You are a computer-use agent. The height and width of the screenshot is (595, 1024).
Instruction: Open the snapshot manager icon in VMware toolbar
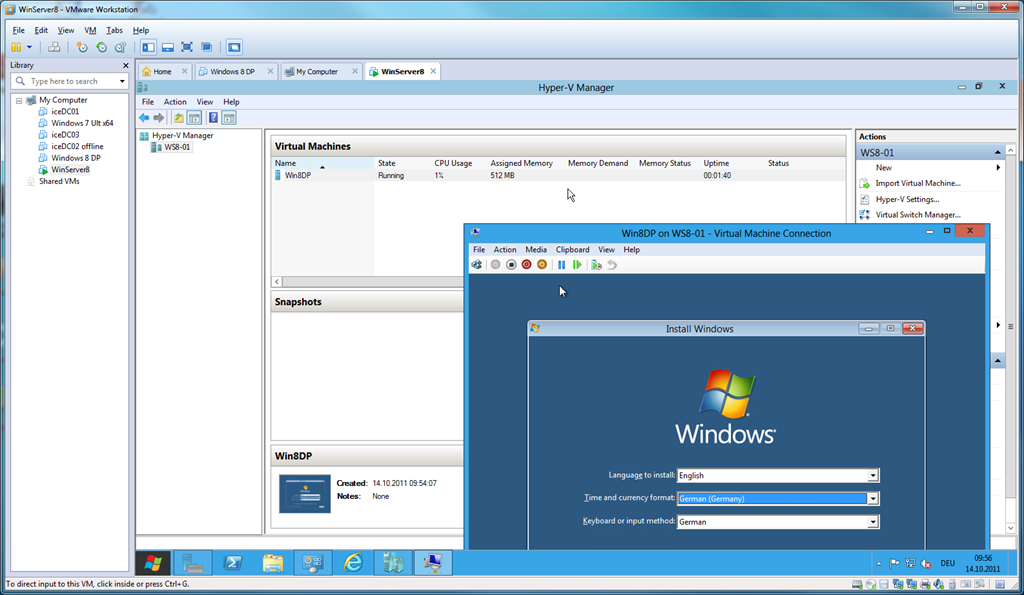(x=120, y=47)
